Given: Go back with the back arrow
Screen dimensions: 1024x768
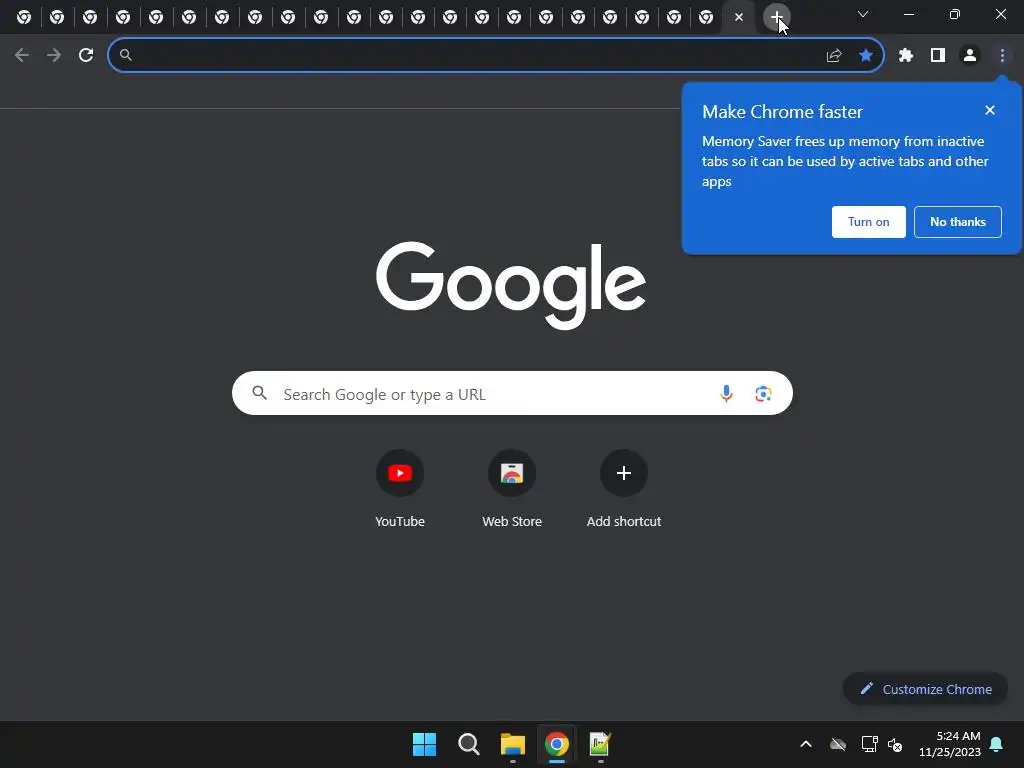Looking at the screenshot, I should (22, 55).
